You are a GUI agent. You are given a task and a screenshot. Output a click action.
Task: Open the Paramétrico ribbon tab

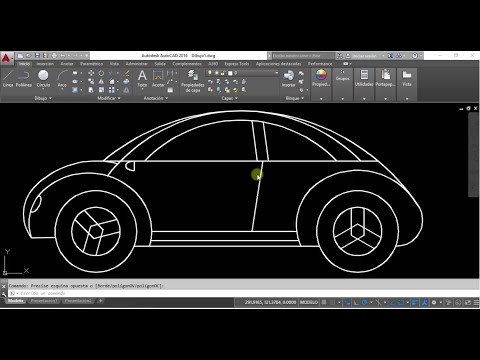pos(91,64)
